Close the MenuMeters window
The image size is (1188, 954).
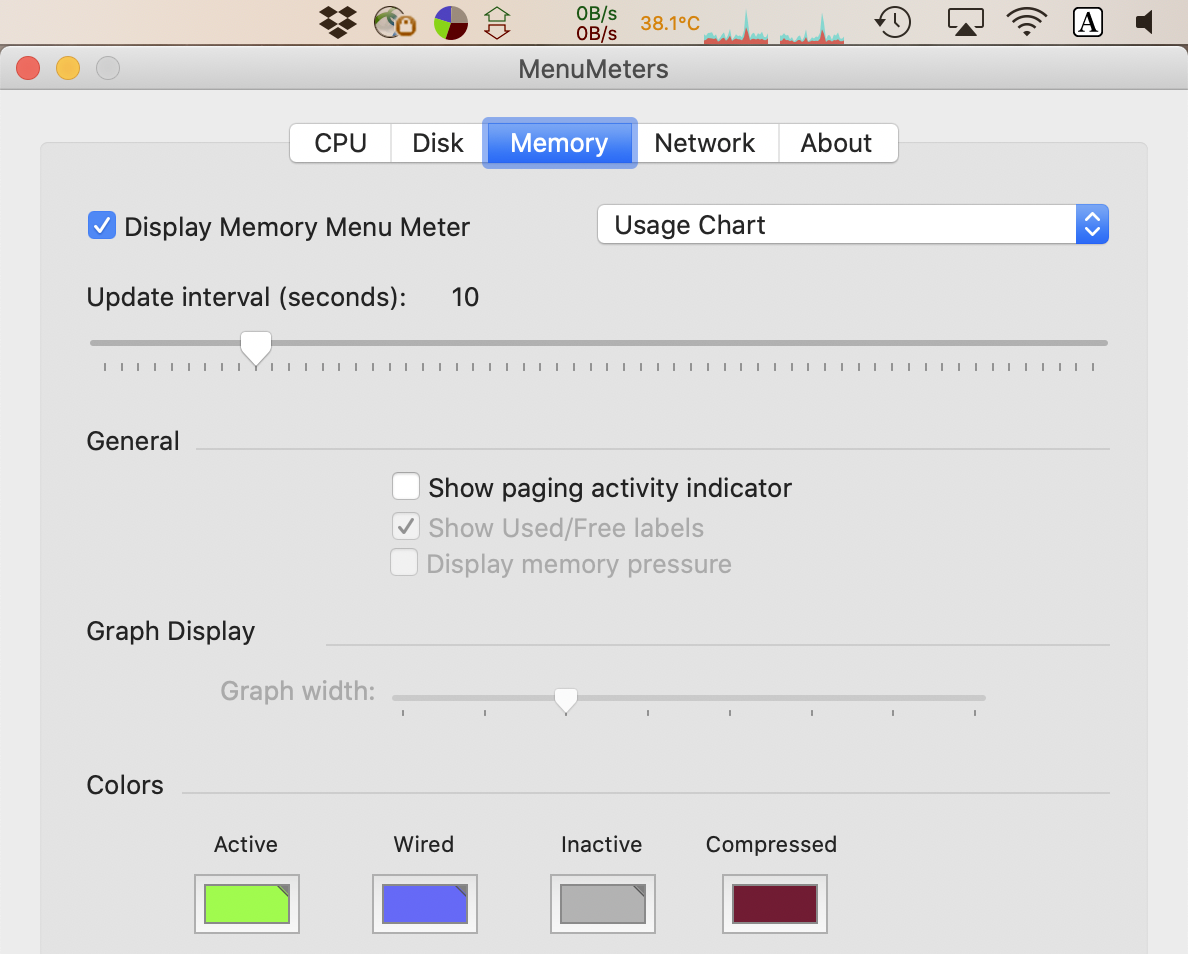[28, 68]
